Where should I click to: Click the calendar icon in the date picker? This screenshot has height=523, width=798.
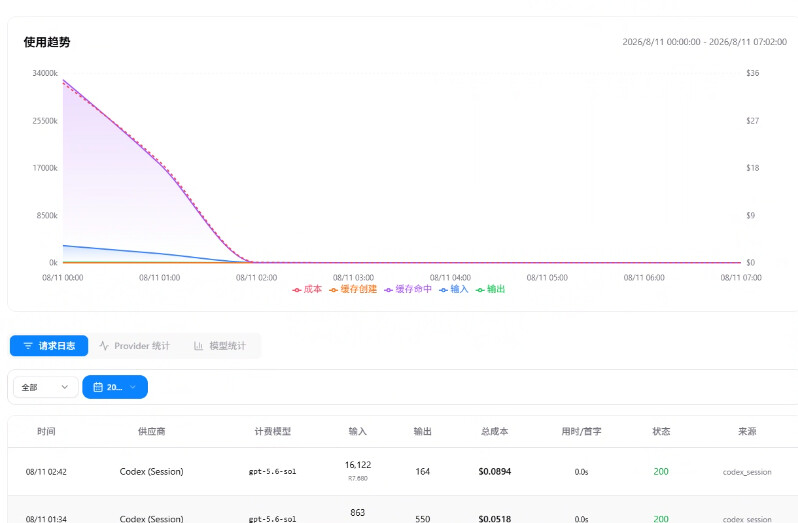coord(98,387)
